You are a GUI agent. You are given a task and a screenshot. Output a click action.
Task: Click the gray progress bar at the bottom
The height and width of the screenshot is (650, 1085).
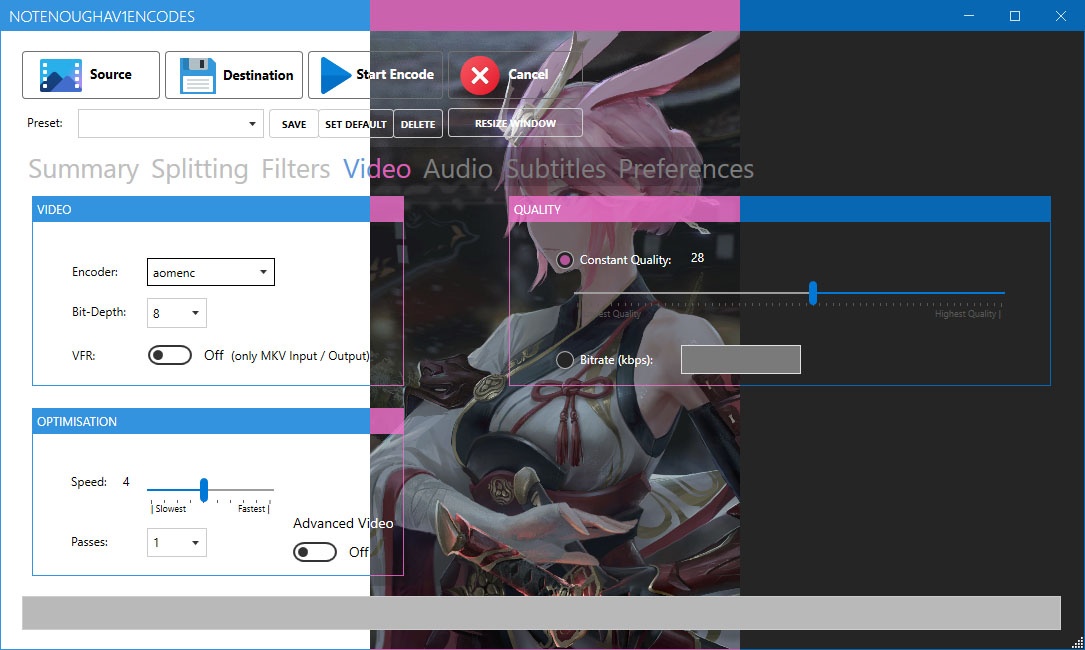pos(541,613)
